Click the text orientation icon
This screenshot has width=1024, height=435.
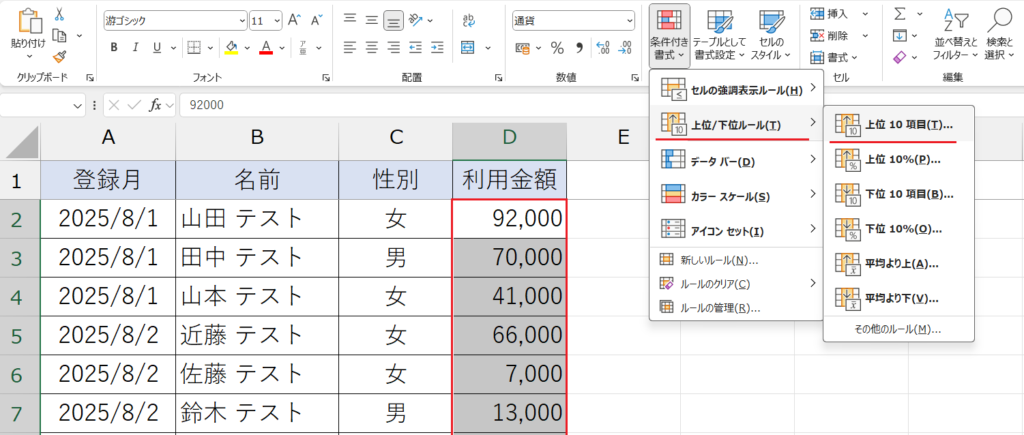414,20
